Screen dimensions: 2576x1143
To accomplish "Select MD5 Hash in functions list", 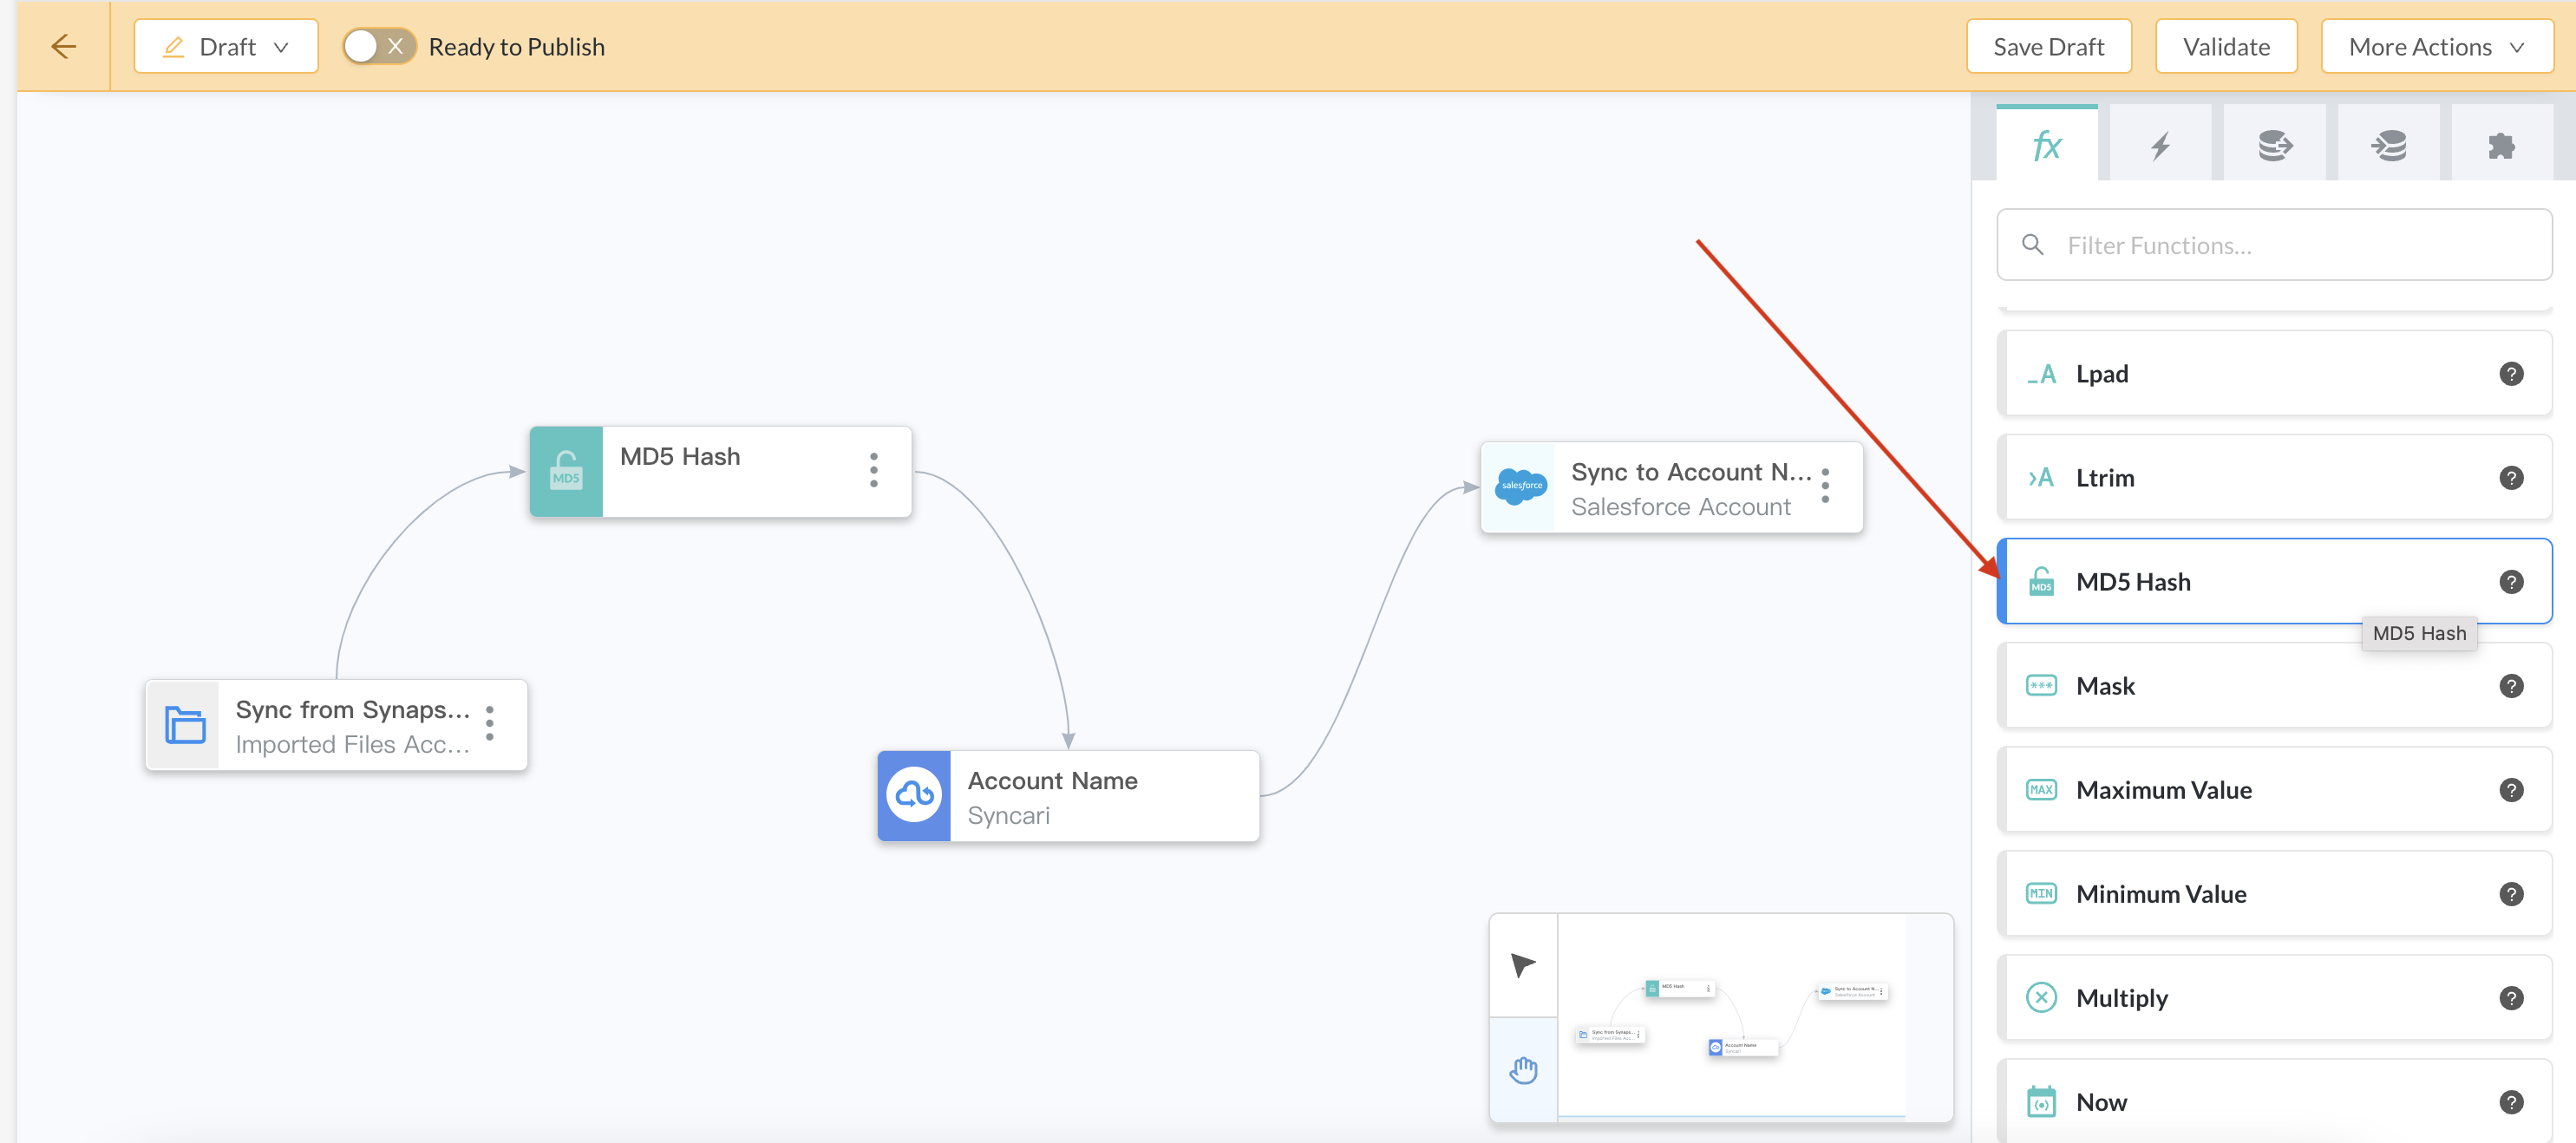I will (x=2274, y=582).
